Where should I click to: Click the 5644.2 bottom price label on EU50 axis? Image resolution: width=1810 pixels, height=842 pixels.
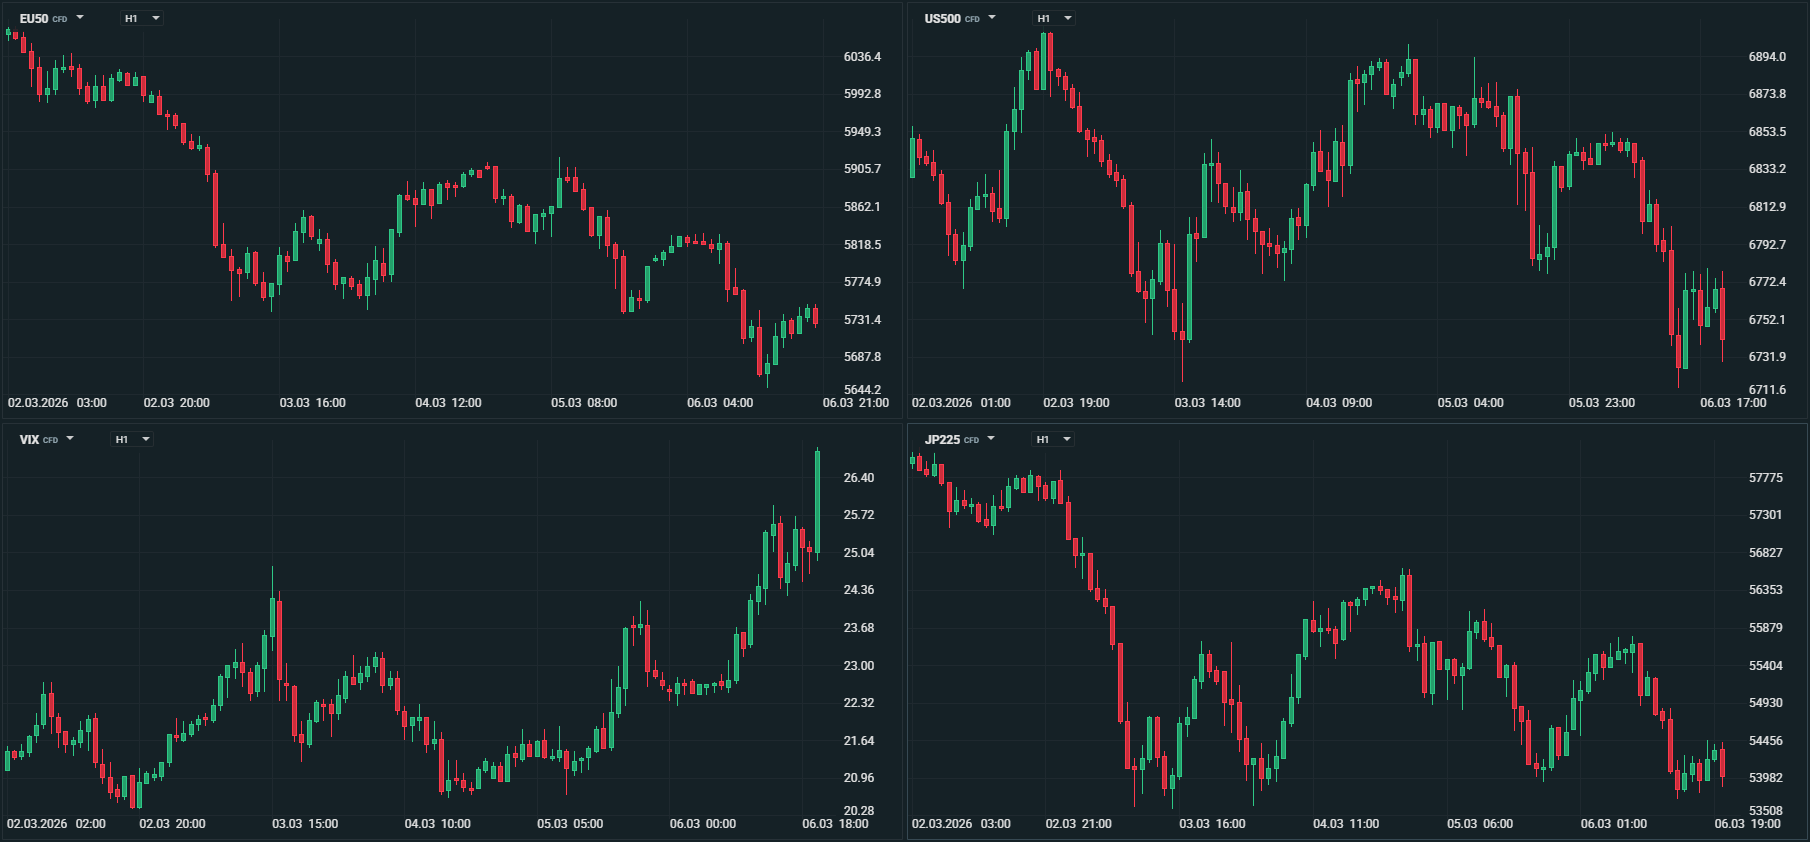[x=862, y=390]
